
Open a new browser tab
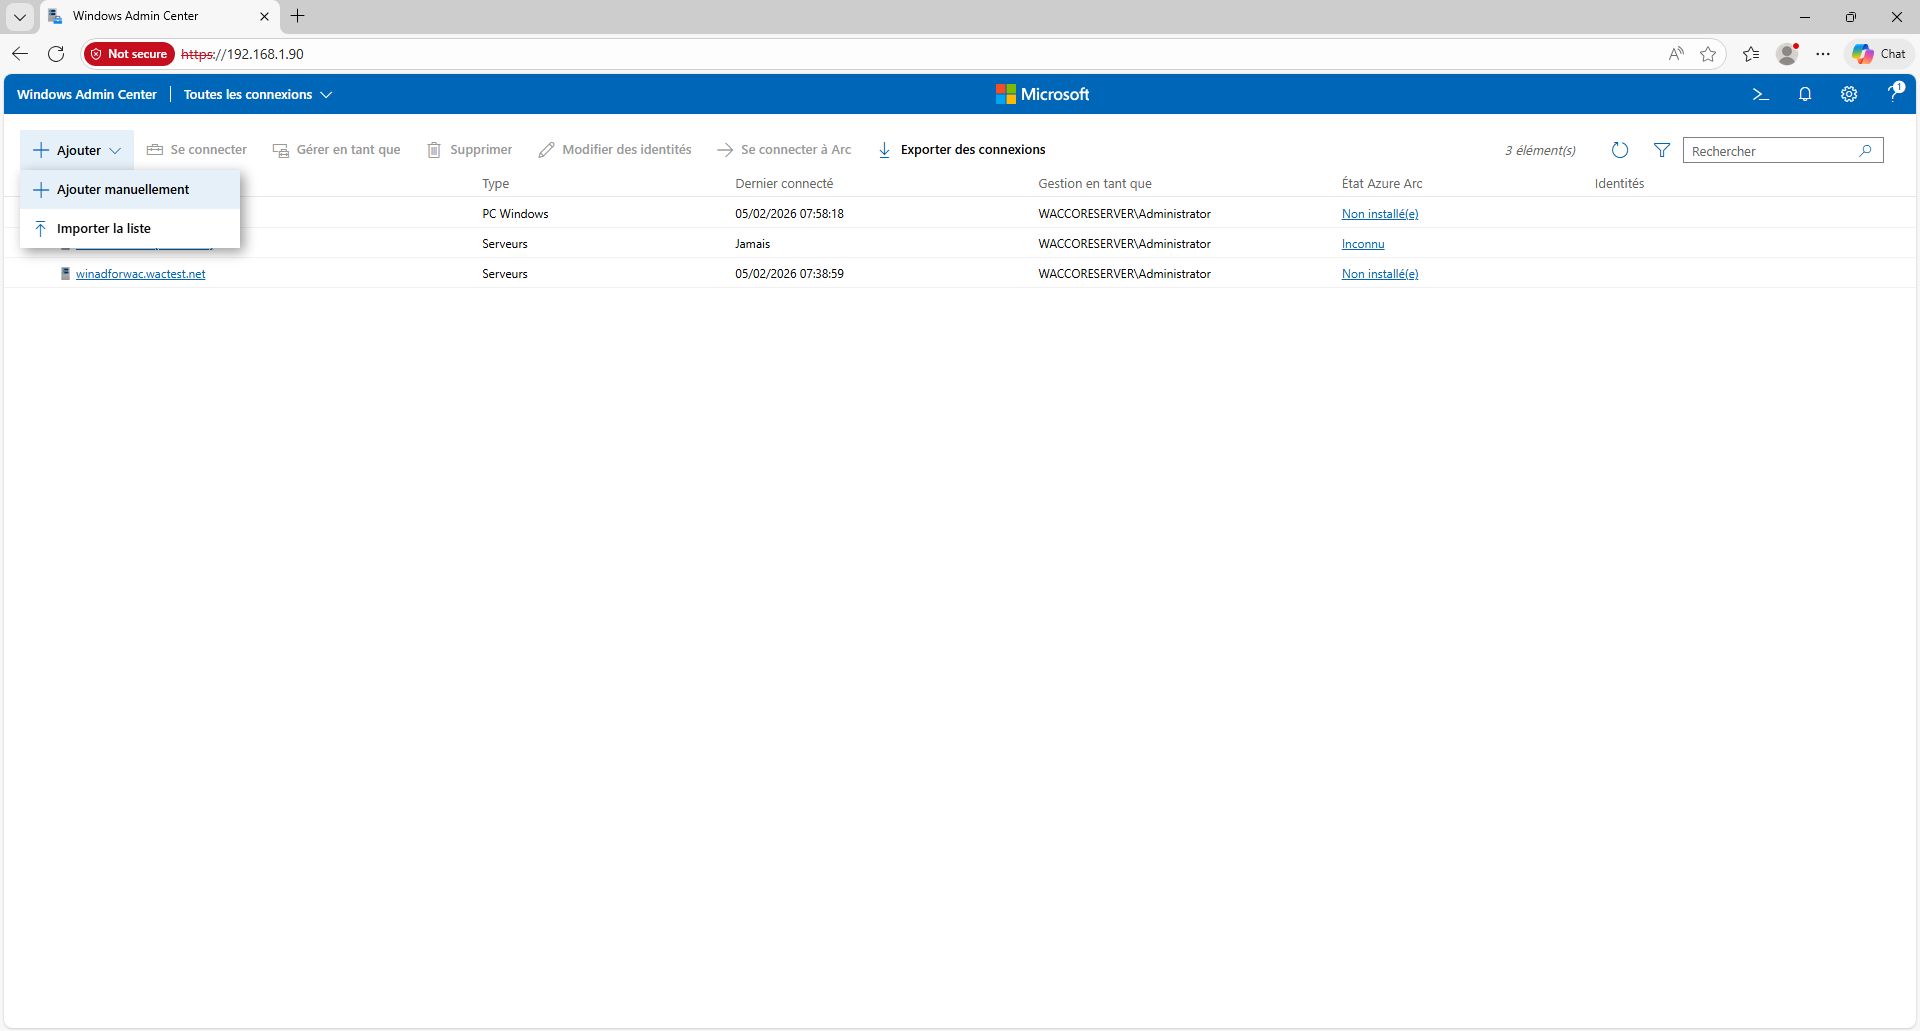298,16
